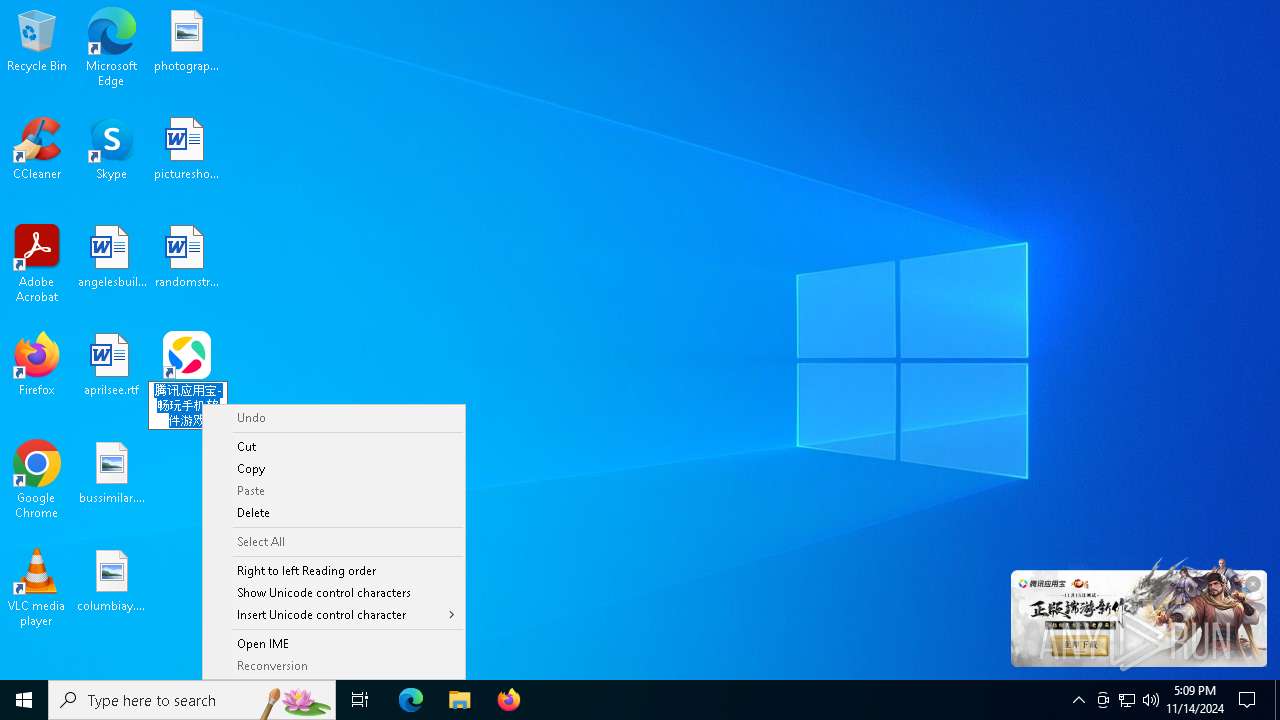Open the Action Center notifications icon
The image size is (1280, 720).
coord(1248,700)
